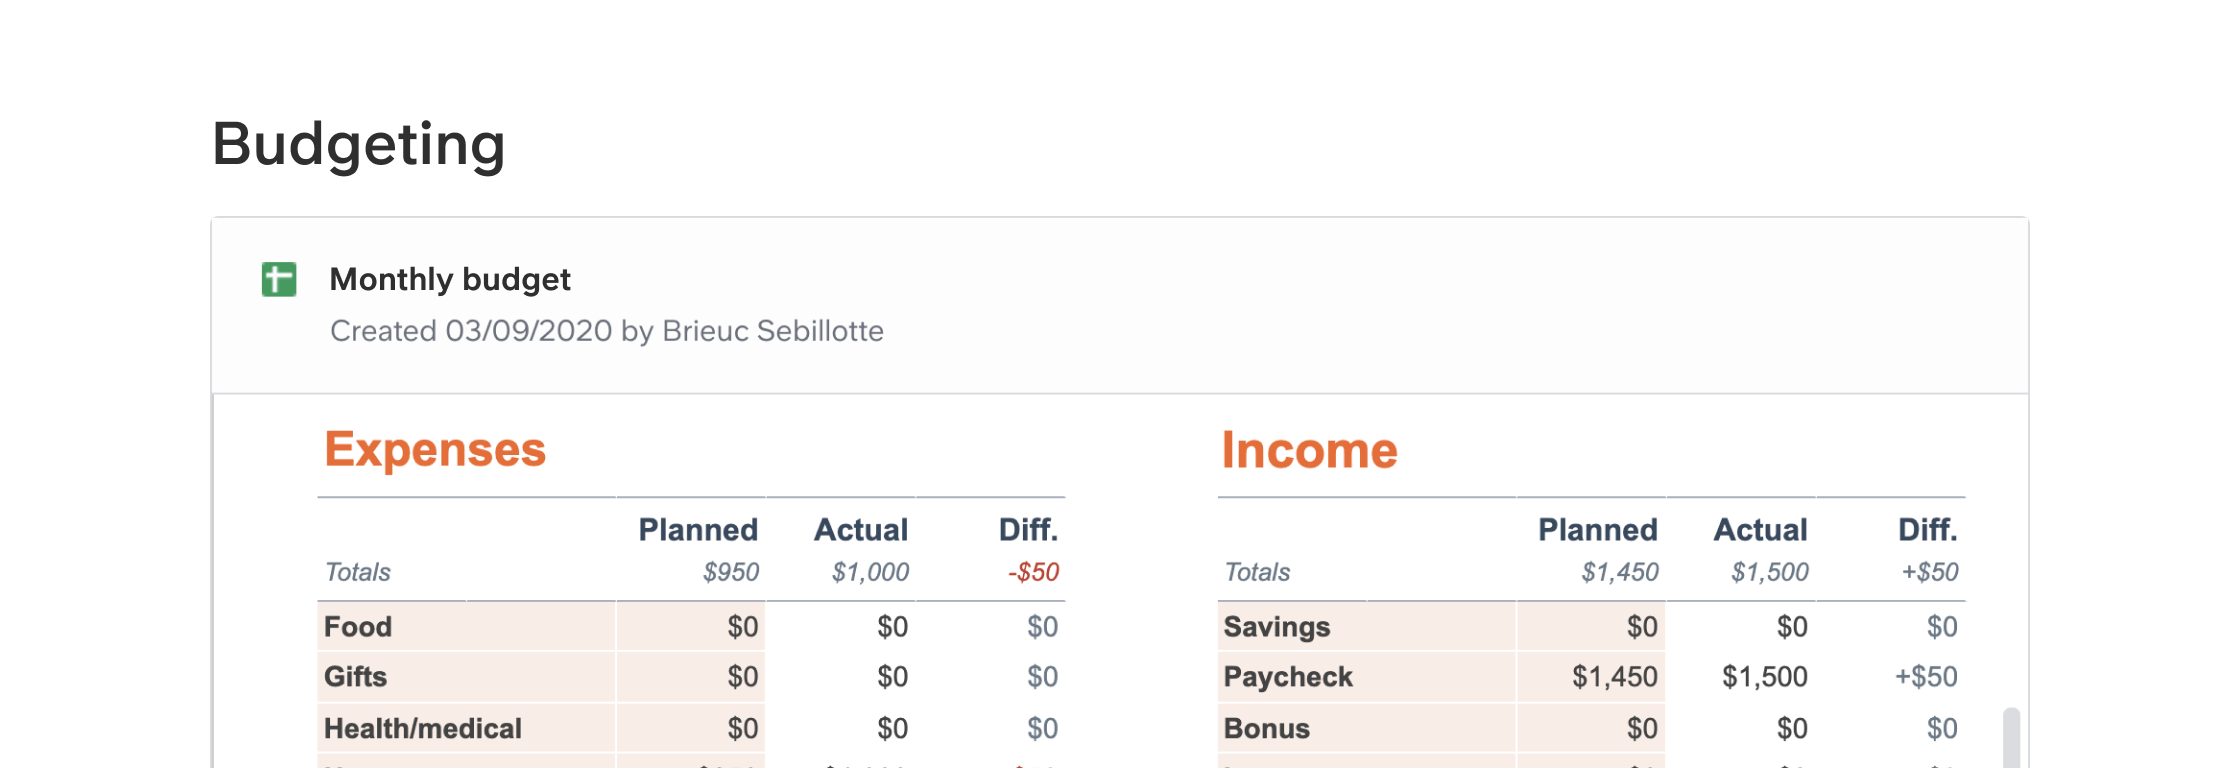2240x768 pixels.
Task: Click the Bonus income row label
Action: tap(1266, 728)
